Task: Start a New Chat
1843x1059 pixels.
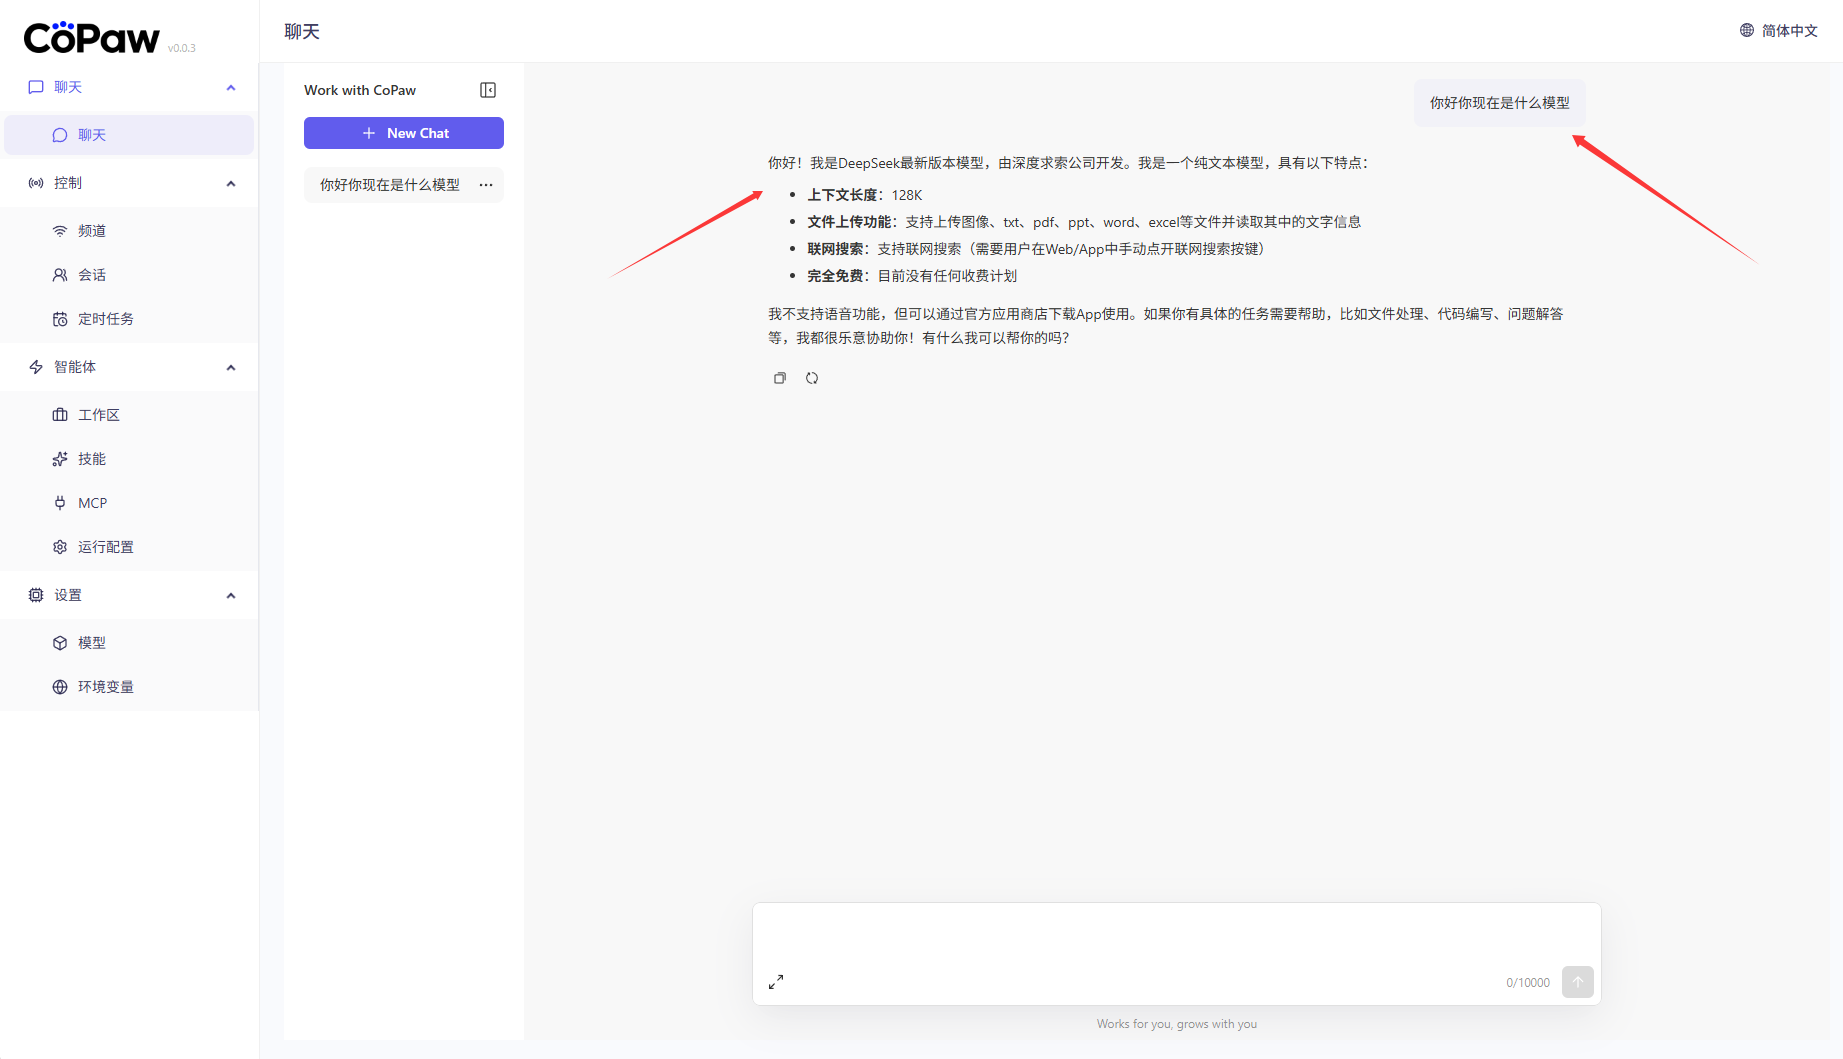Action: point(404,133)
